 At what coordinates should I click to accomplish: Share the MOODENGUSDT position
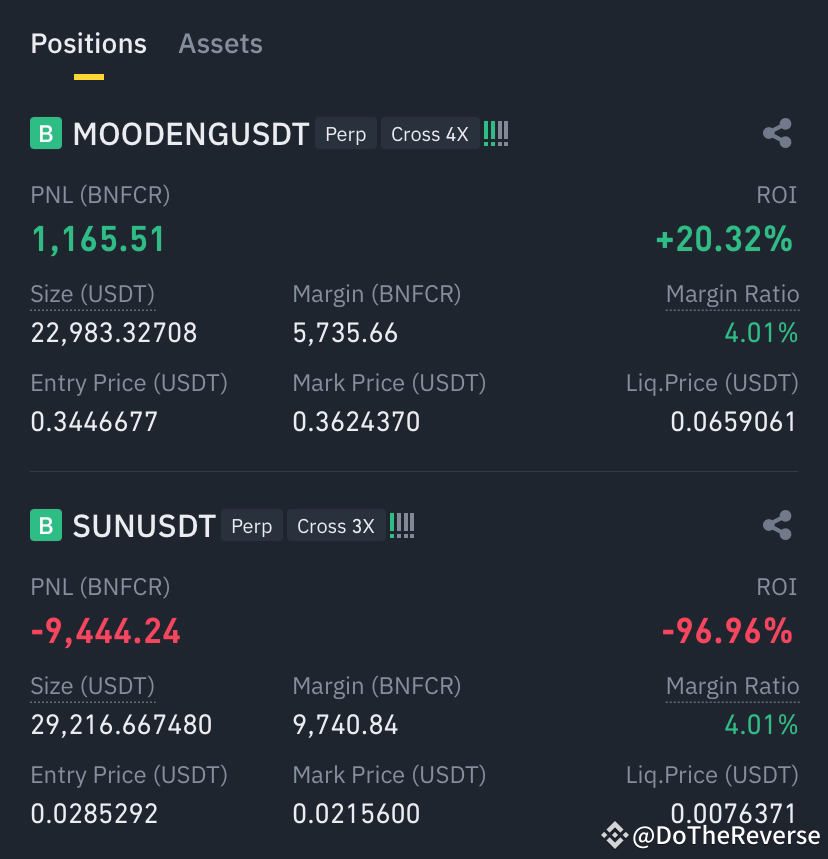pyautogui.click(x=777, y=133)
